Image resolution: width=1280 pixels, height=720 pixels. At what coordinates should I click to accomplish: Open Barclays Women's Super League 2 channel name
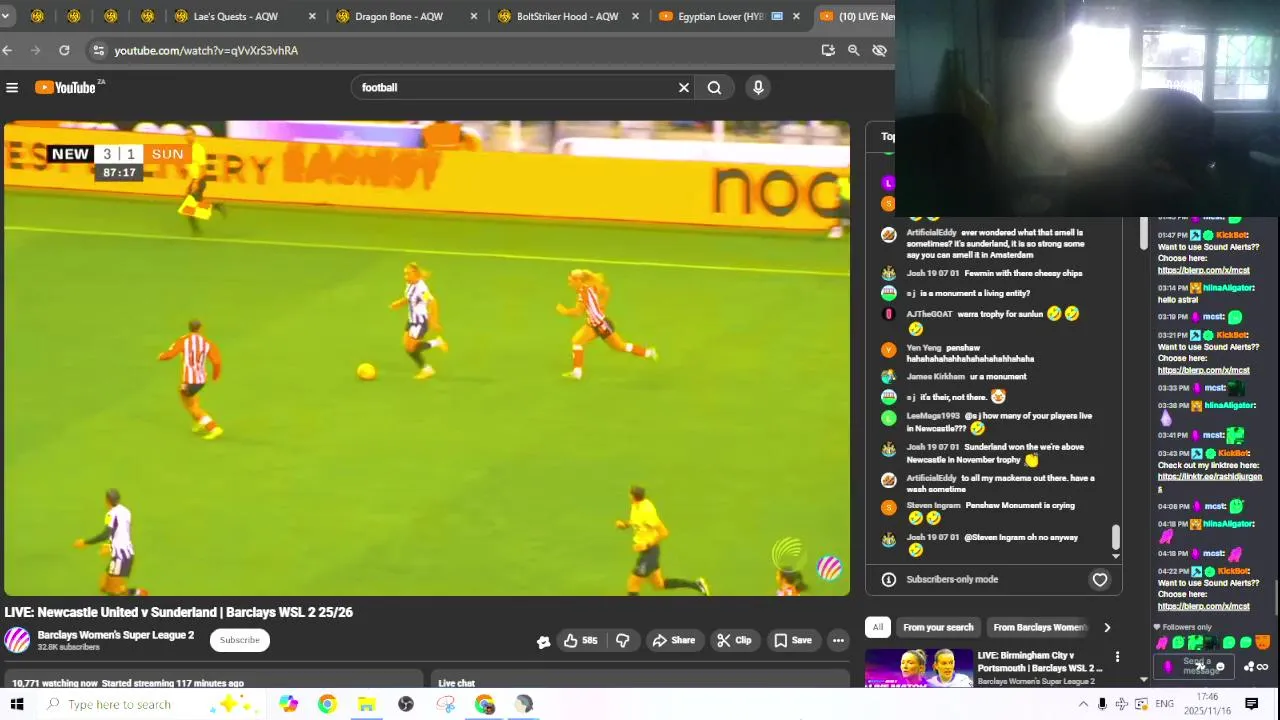coord(116,635)
